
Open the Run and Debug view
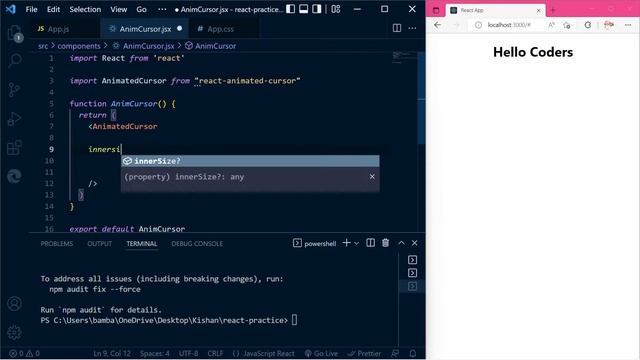click(x=14, y=119)
